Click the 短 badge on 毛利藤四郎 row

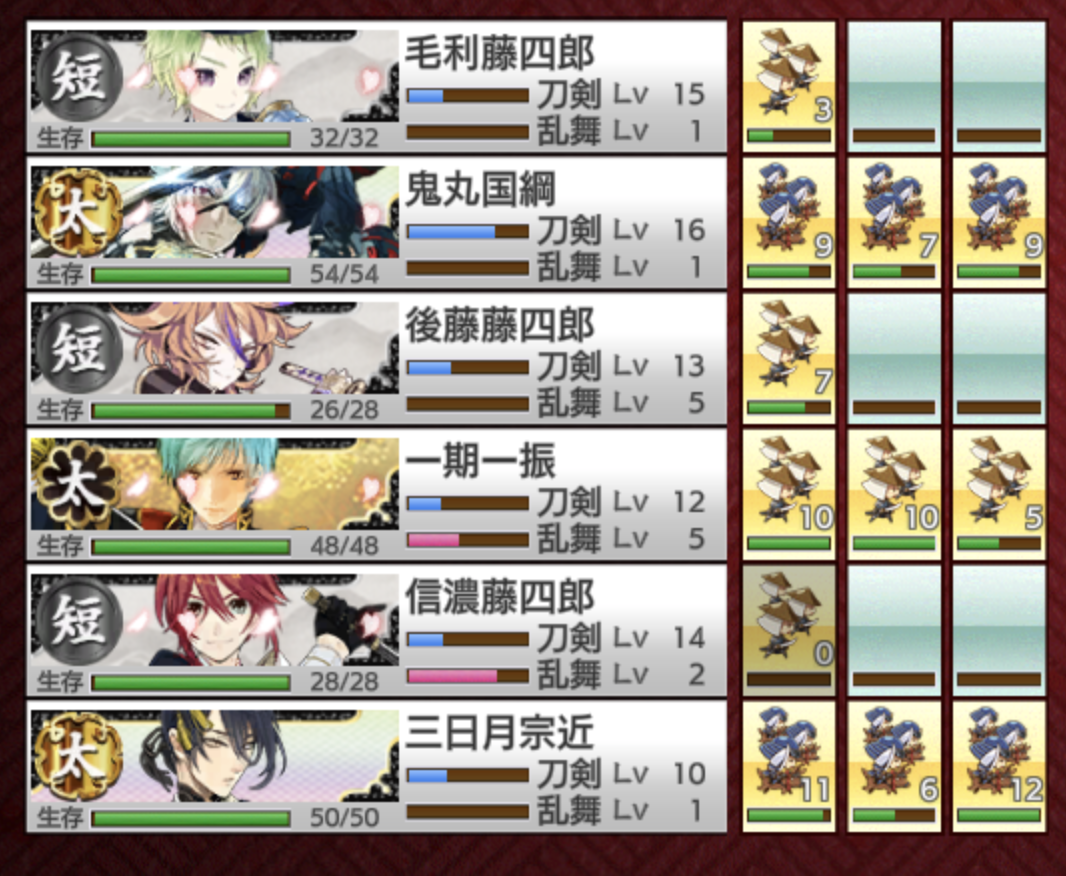click(x=78, y=77)
